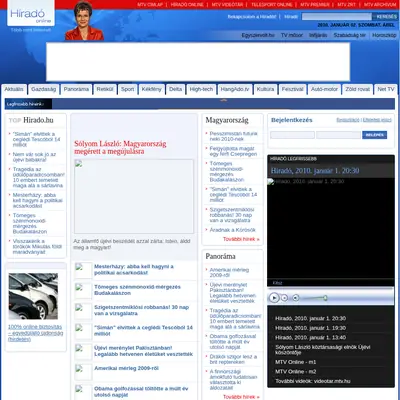Focus the second login input field
Viewport: 400px width, 400px height.
click(x=338, y=135)
